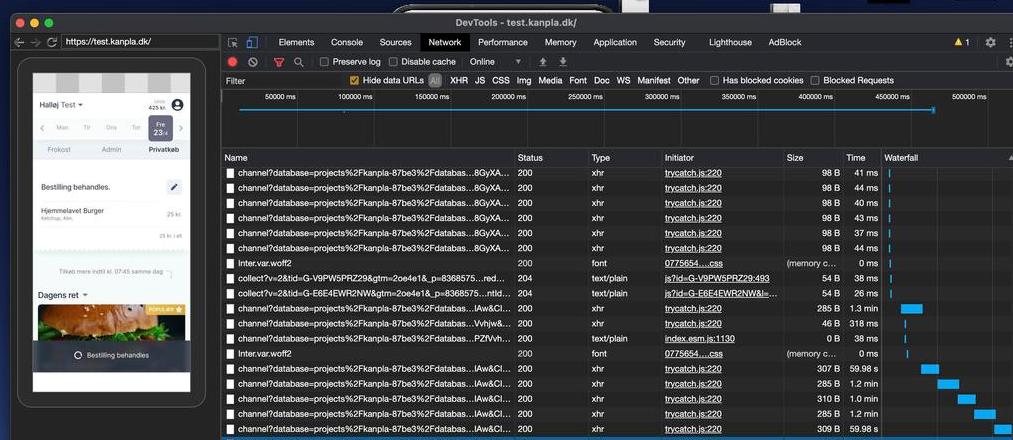The image size is (1013, 440).
Task: Switch to the Elements tab
Action: point(296,43)
